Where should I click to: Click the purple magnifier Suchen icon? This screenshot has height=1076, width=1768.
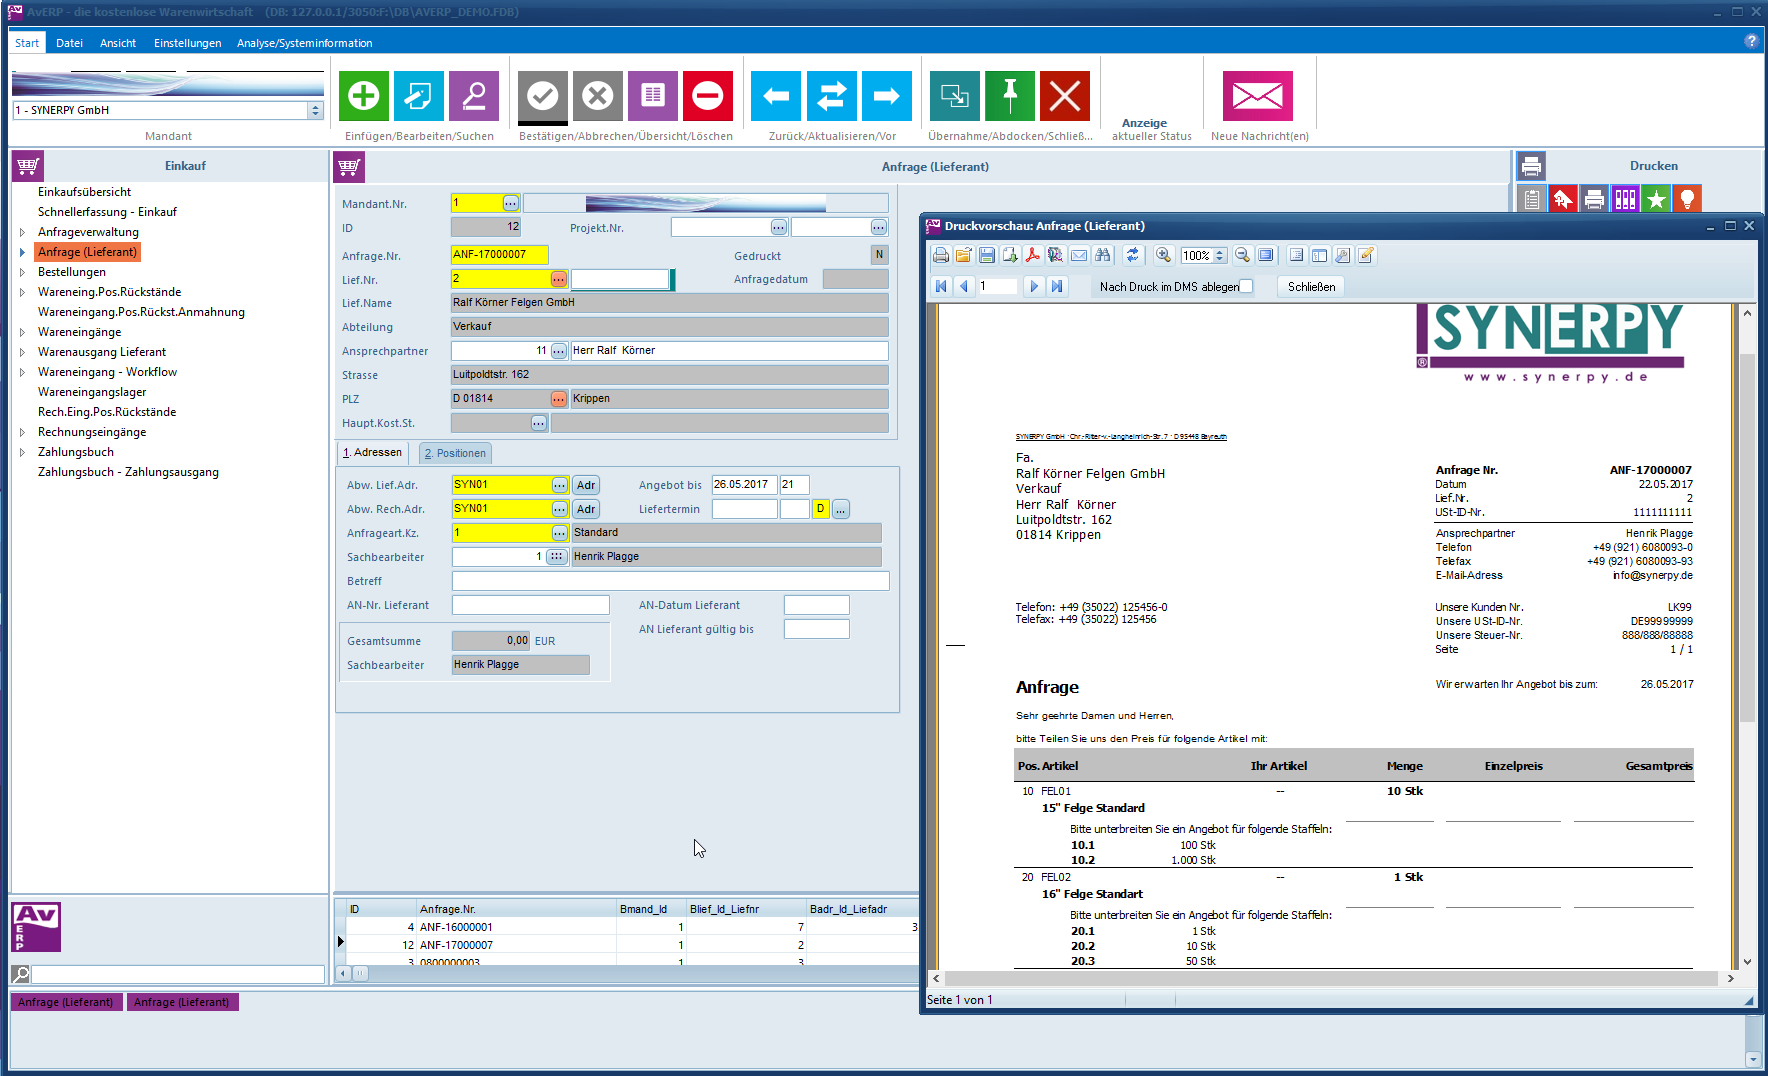473,96
